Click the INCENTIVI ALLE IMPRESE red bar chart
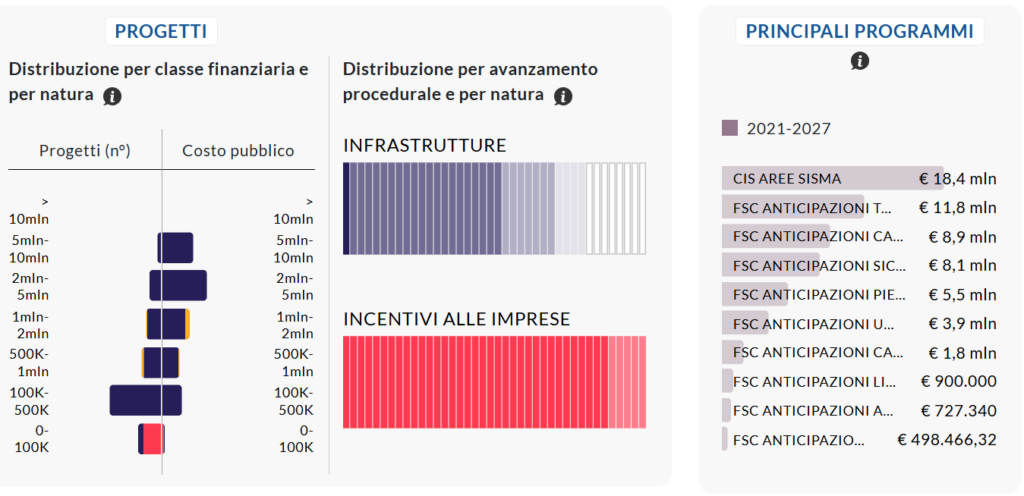 tap(494, 382)
